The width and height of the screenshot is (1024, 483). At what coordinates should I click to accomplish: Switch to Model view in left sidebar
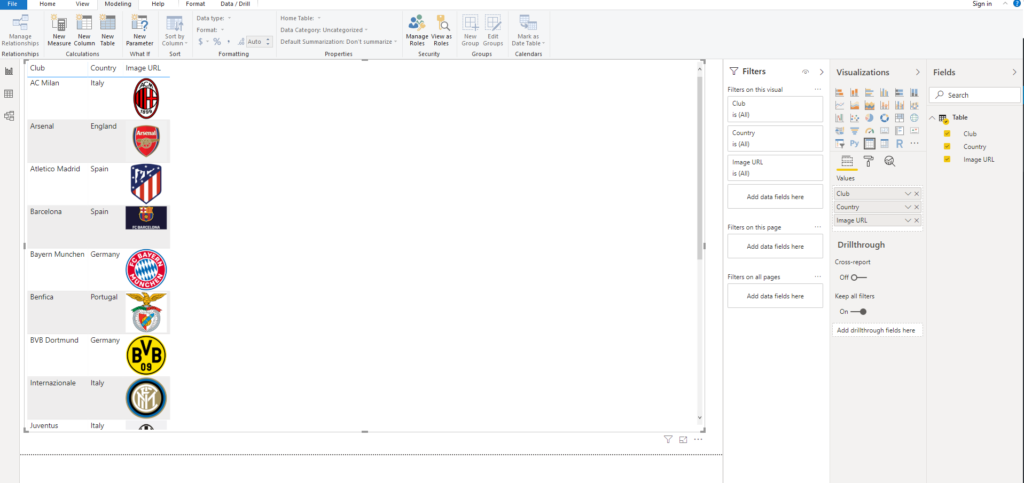tap(9, 116)
